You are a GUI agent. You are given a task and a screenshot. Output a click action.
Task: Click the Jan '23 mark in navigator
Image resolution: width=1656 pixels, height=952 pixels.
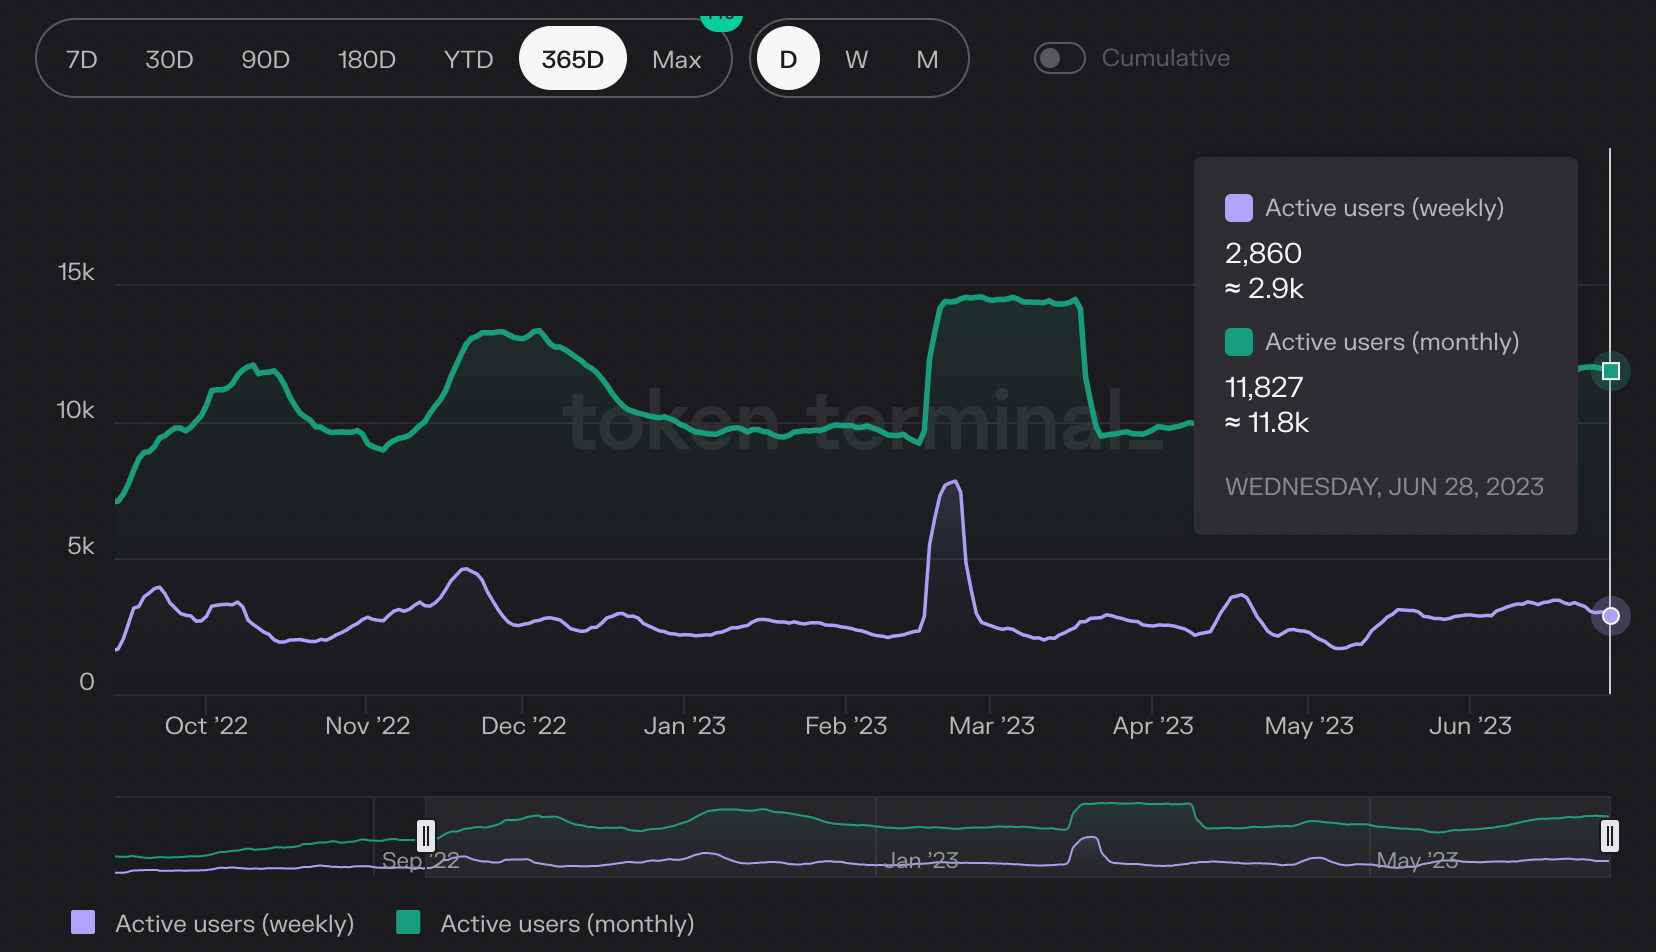(x=921, y=860)
